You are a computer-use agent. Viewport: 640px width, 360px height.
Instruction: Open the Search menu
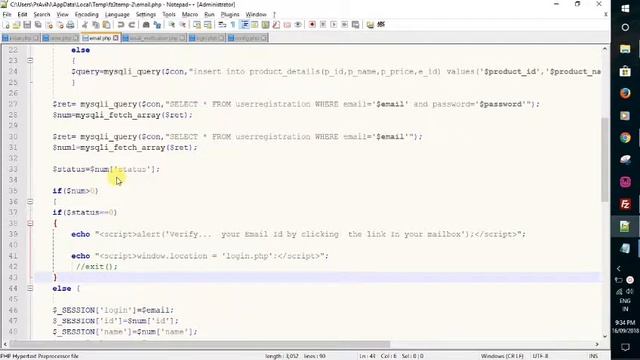coord(42,14)
